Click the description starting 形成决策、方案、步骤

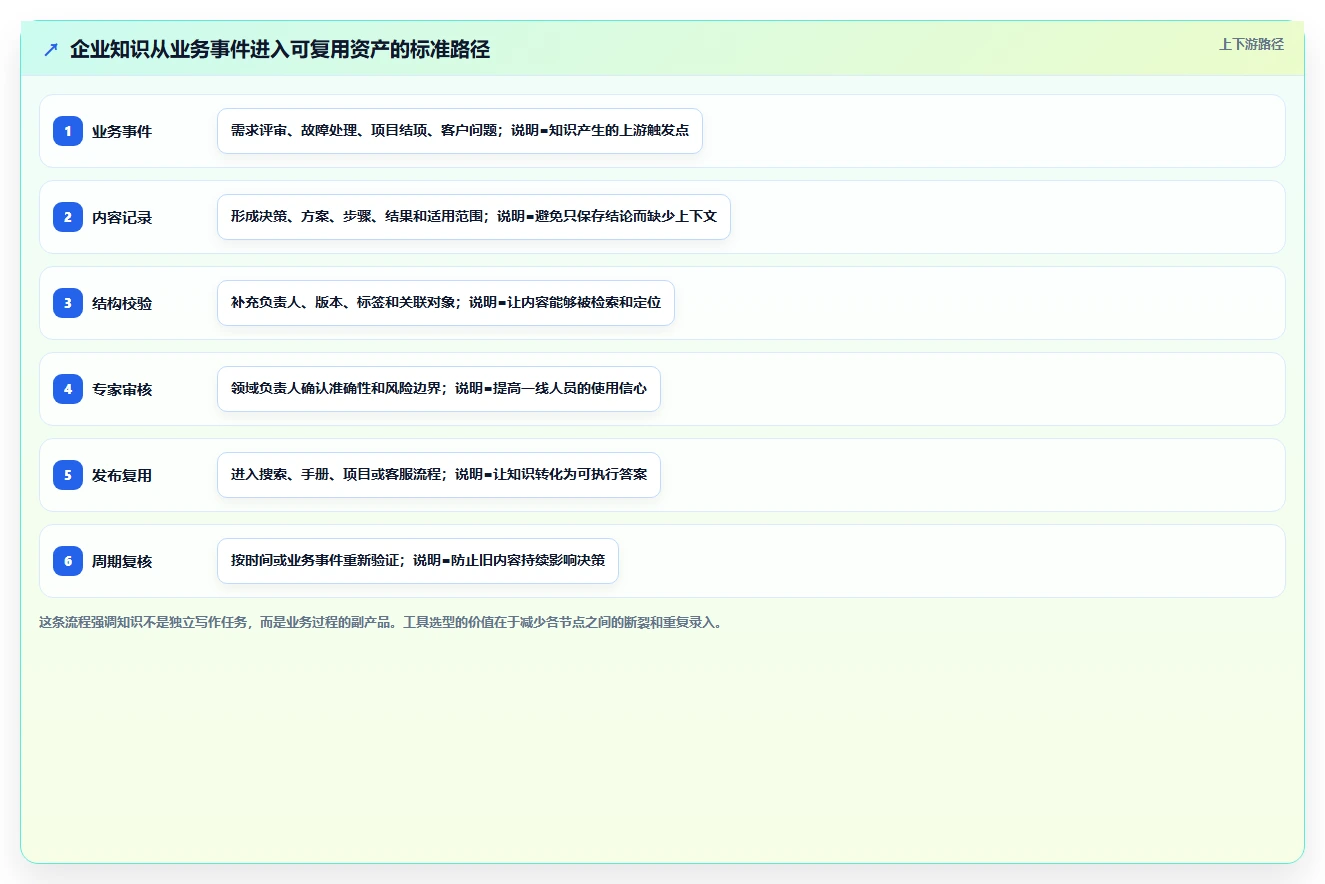click(474, 217)
